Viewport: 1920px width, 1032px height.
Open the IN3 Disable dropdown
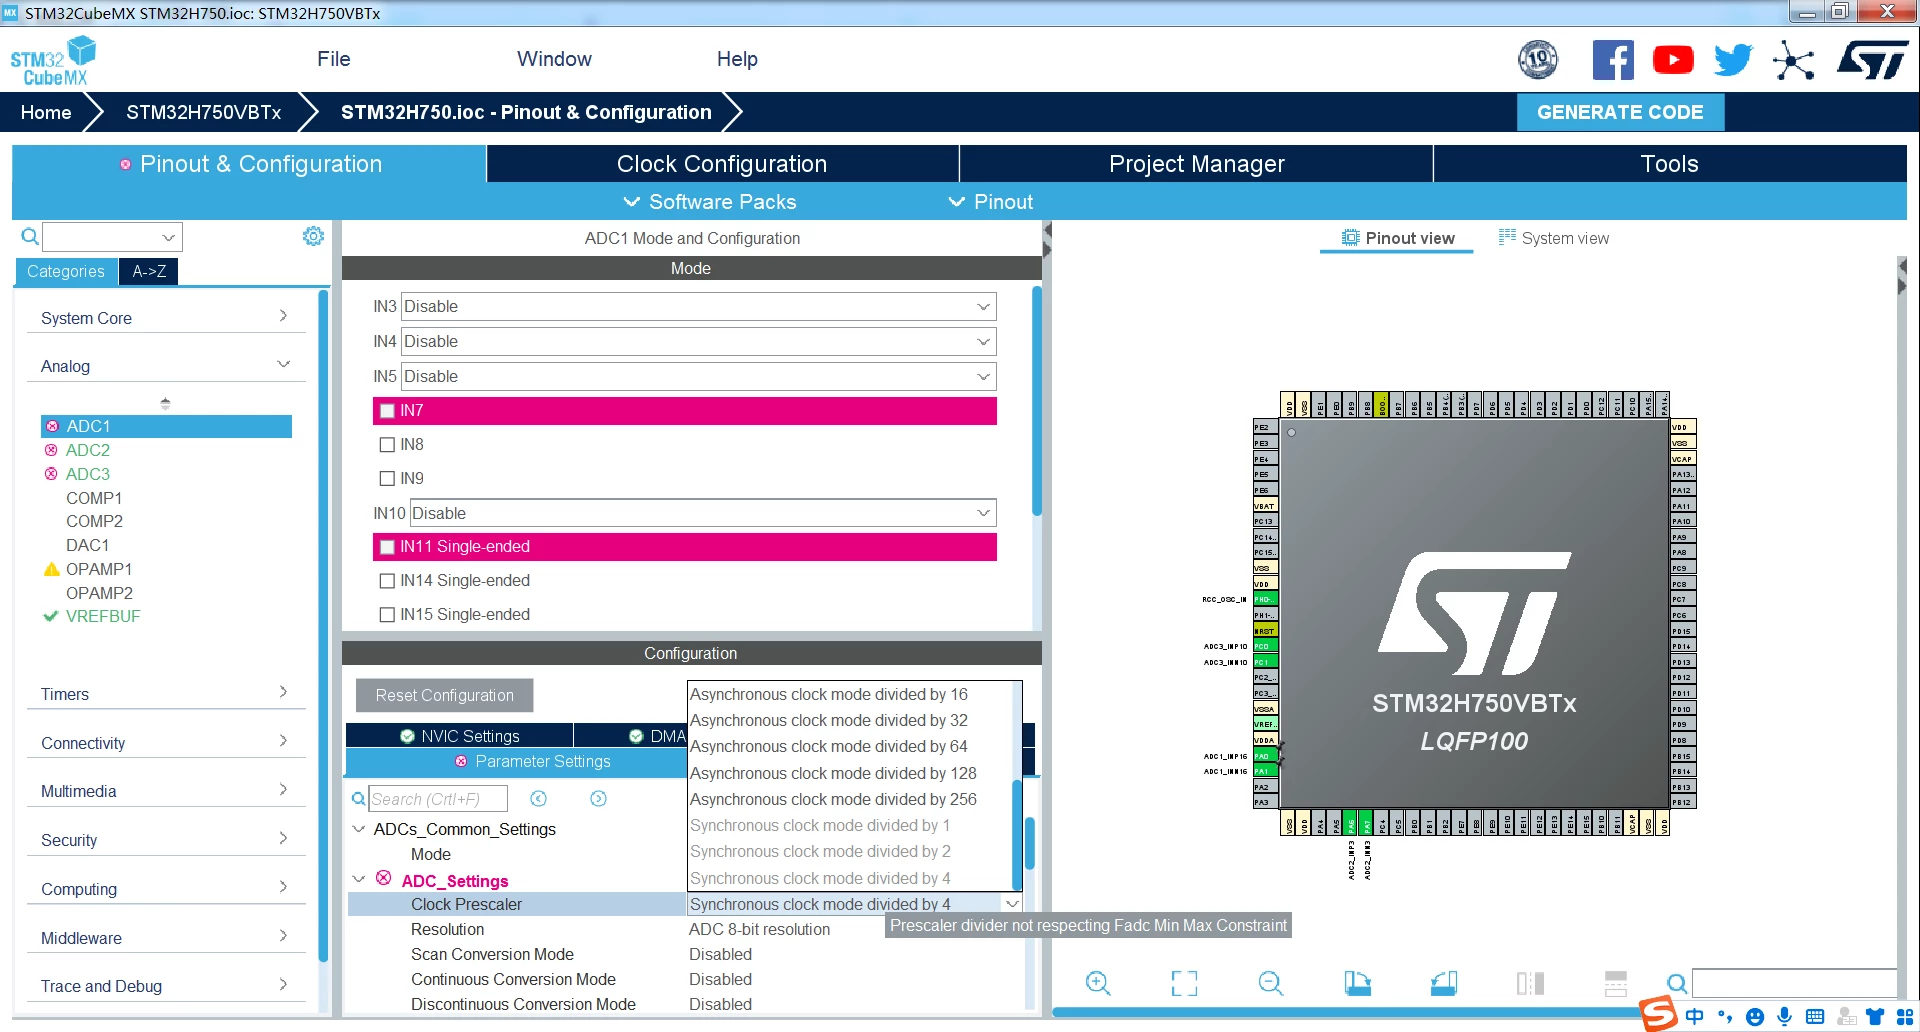coord(698,307)
